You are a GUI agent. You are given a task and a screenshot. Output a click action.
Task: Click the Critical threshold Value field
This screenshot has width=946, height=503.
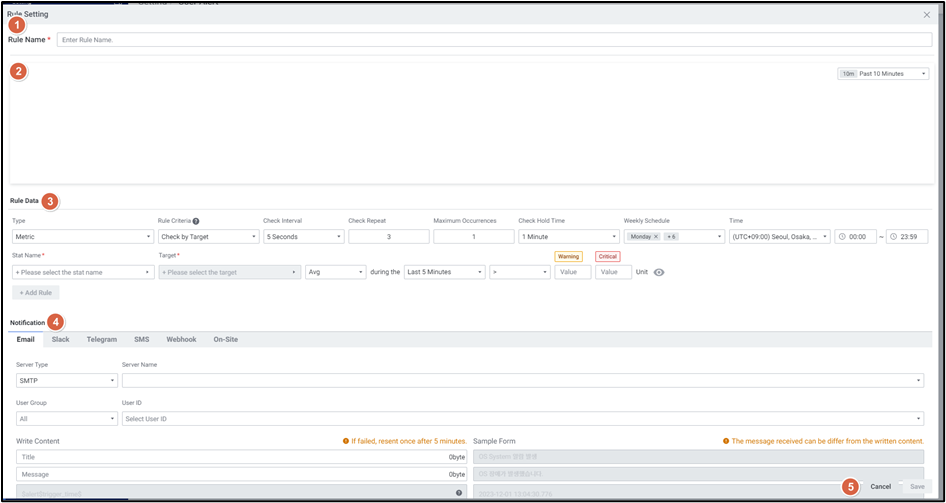(x=613, y=272)
